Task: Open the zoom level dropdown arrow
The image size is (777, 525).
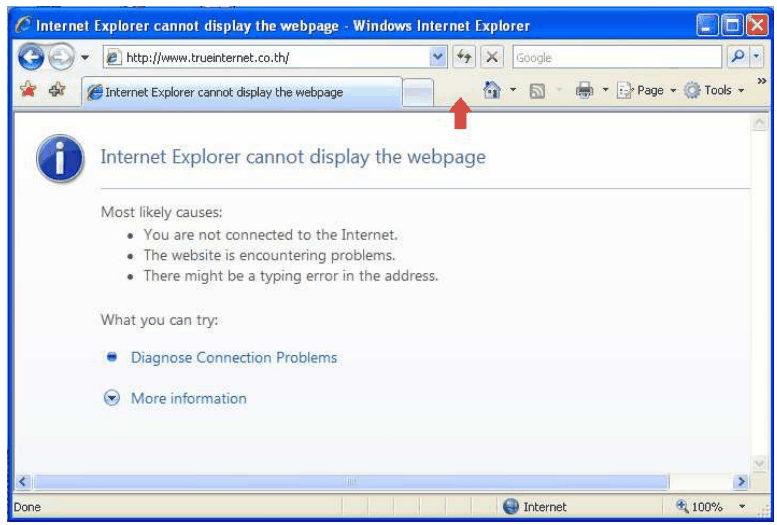Action: [x=742, y=507]
